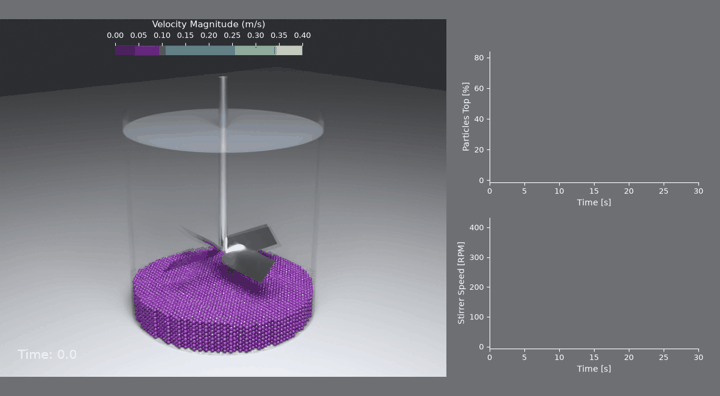The width and height of the screenshot is (720, 396).
Task: Select the 20 tick on Particles Top axis
Action: point(479,150)
